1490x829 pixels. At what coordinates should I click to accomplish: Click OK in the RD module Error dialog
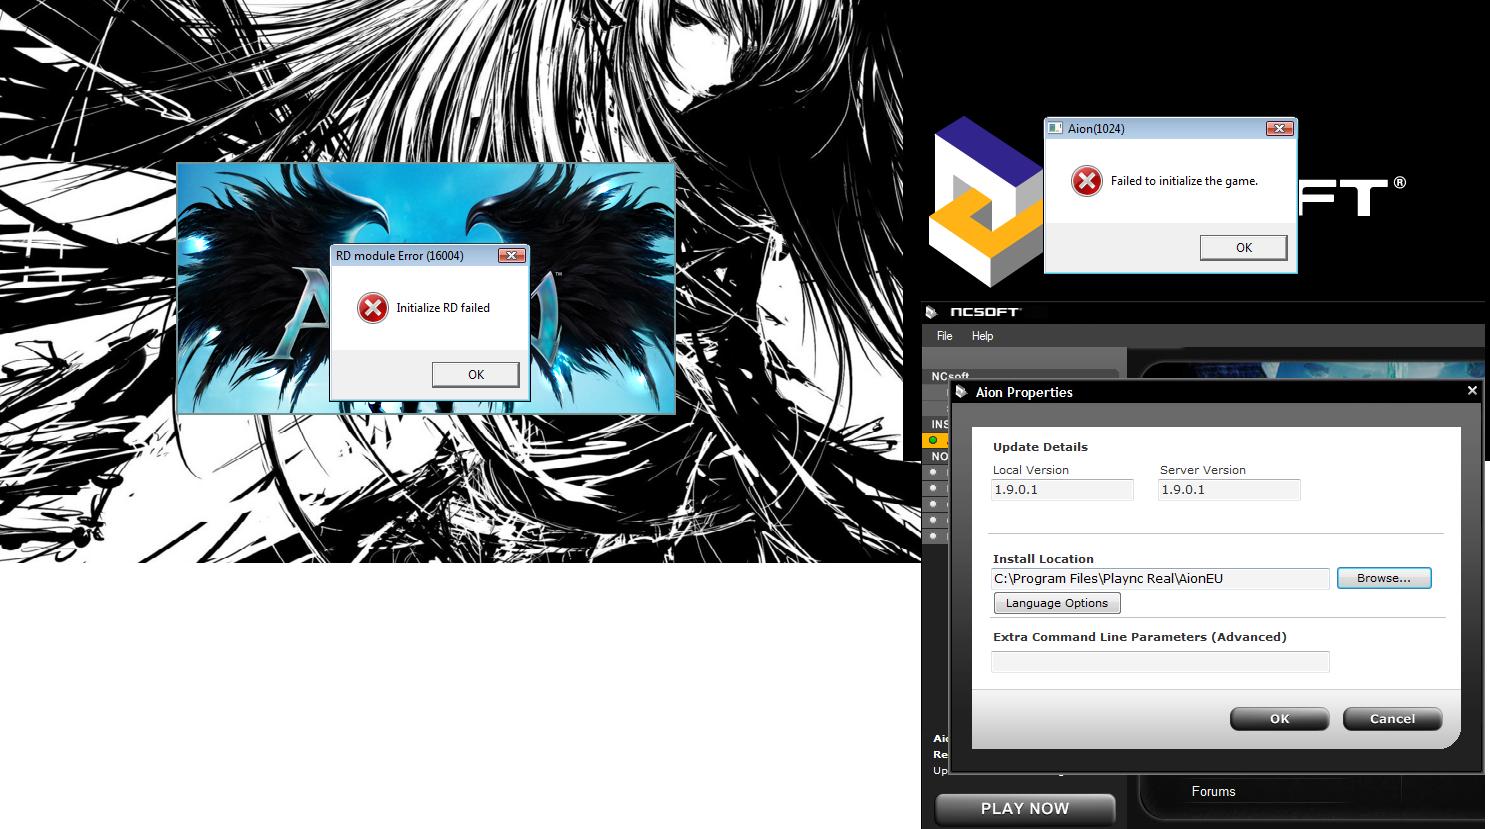pos(475,375)
